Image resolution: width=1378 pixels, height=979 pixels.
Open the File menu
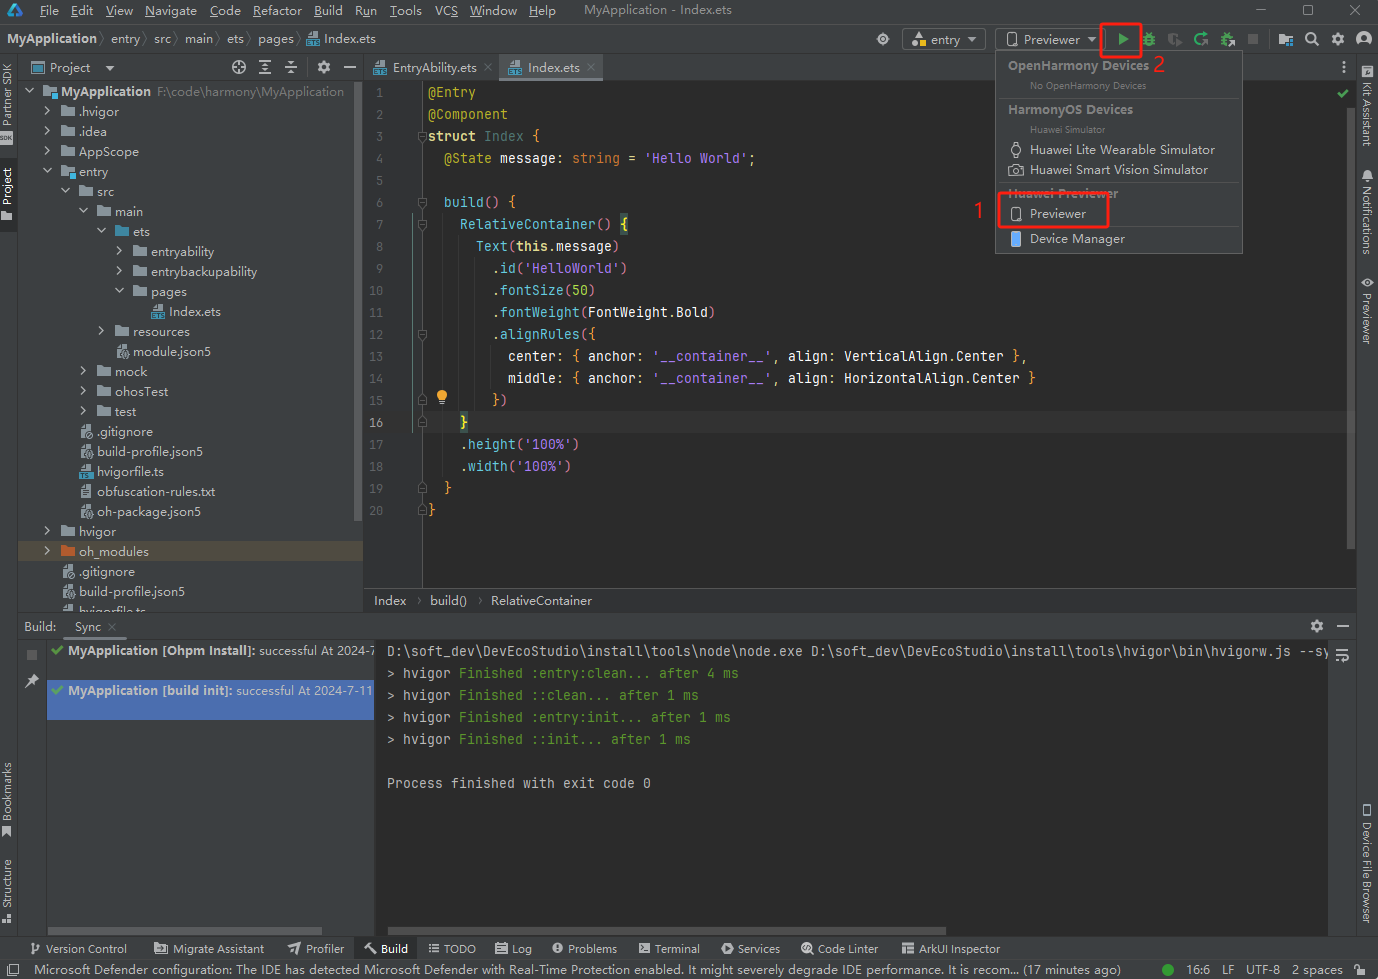(x=49, y=11)
